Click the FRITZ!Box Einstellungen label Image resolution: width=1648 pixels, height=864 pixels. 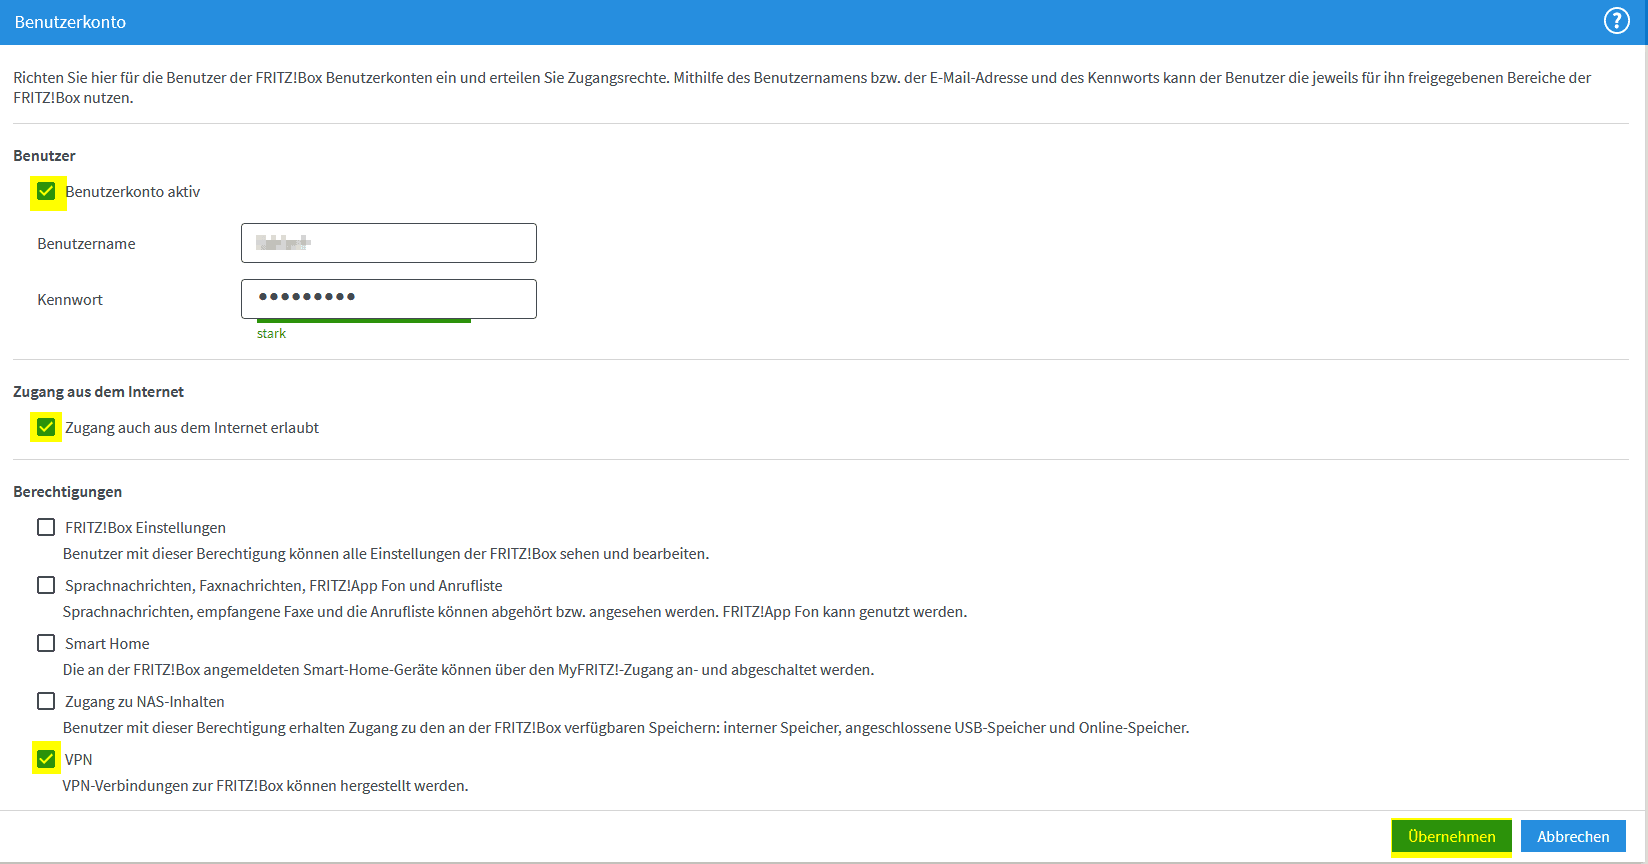point(145,528)
